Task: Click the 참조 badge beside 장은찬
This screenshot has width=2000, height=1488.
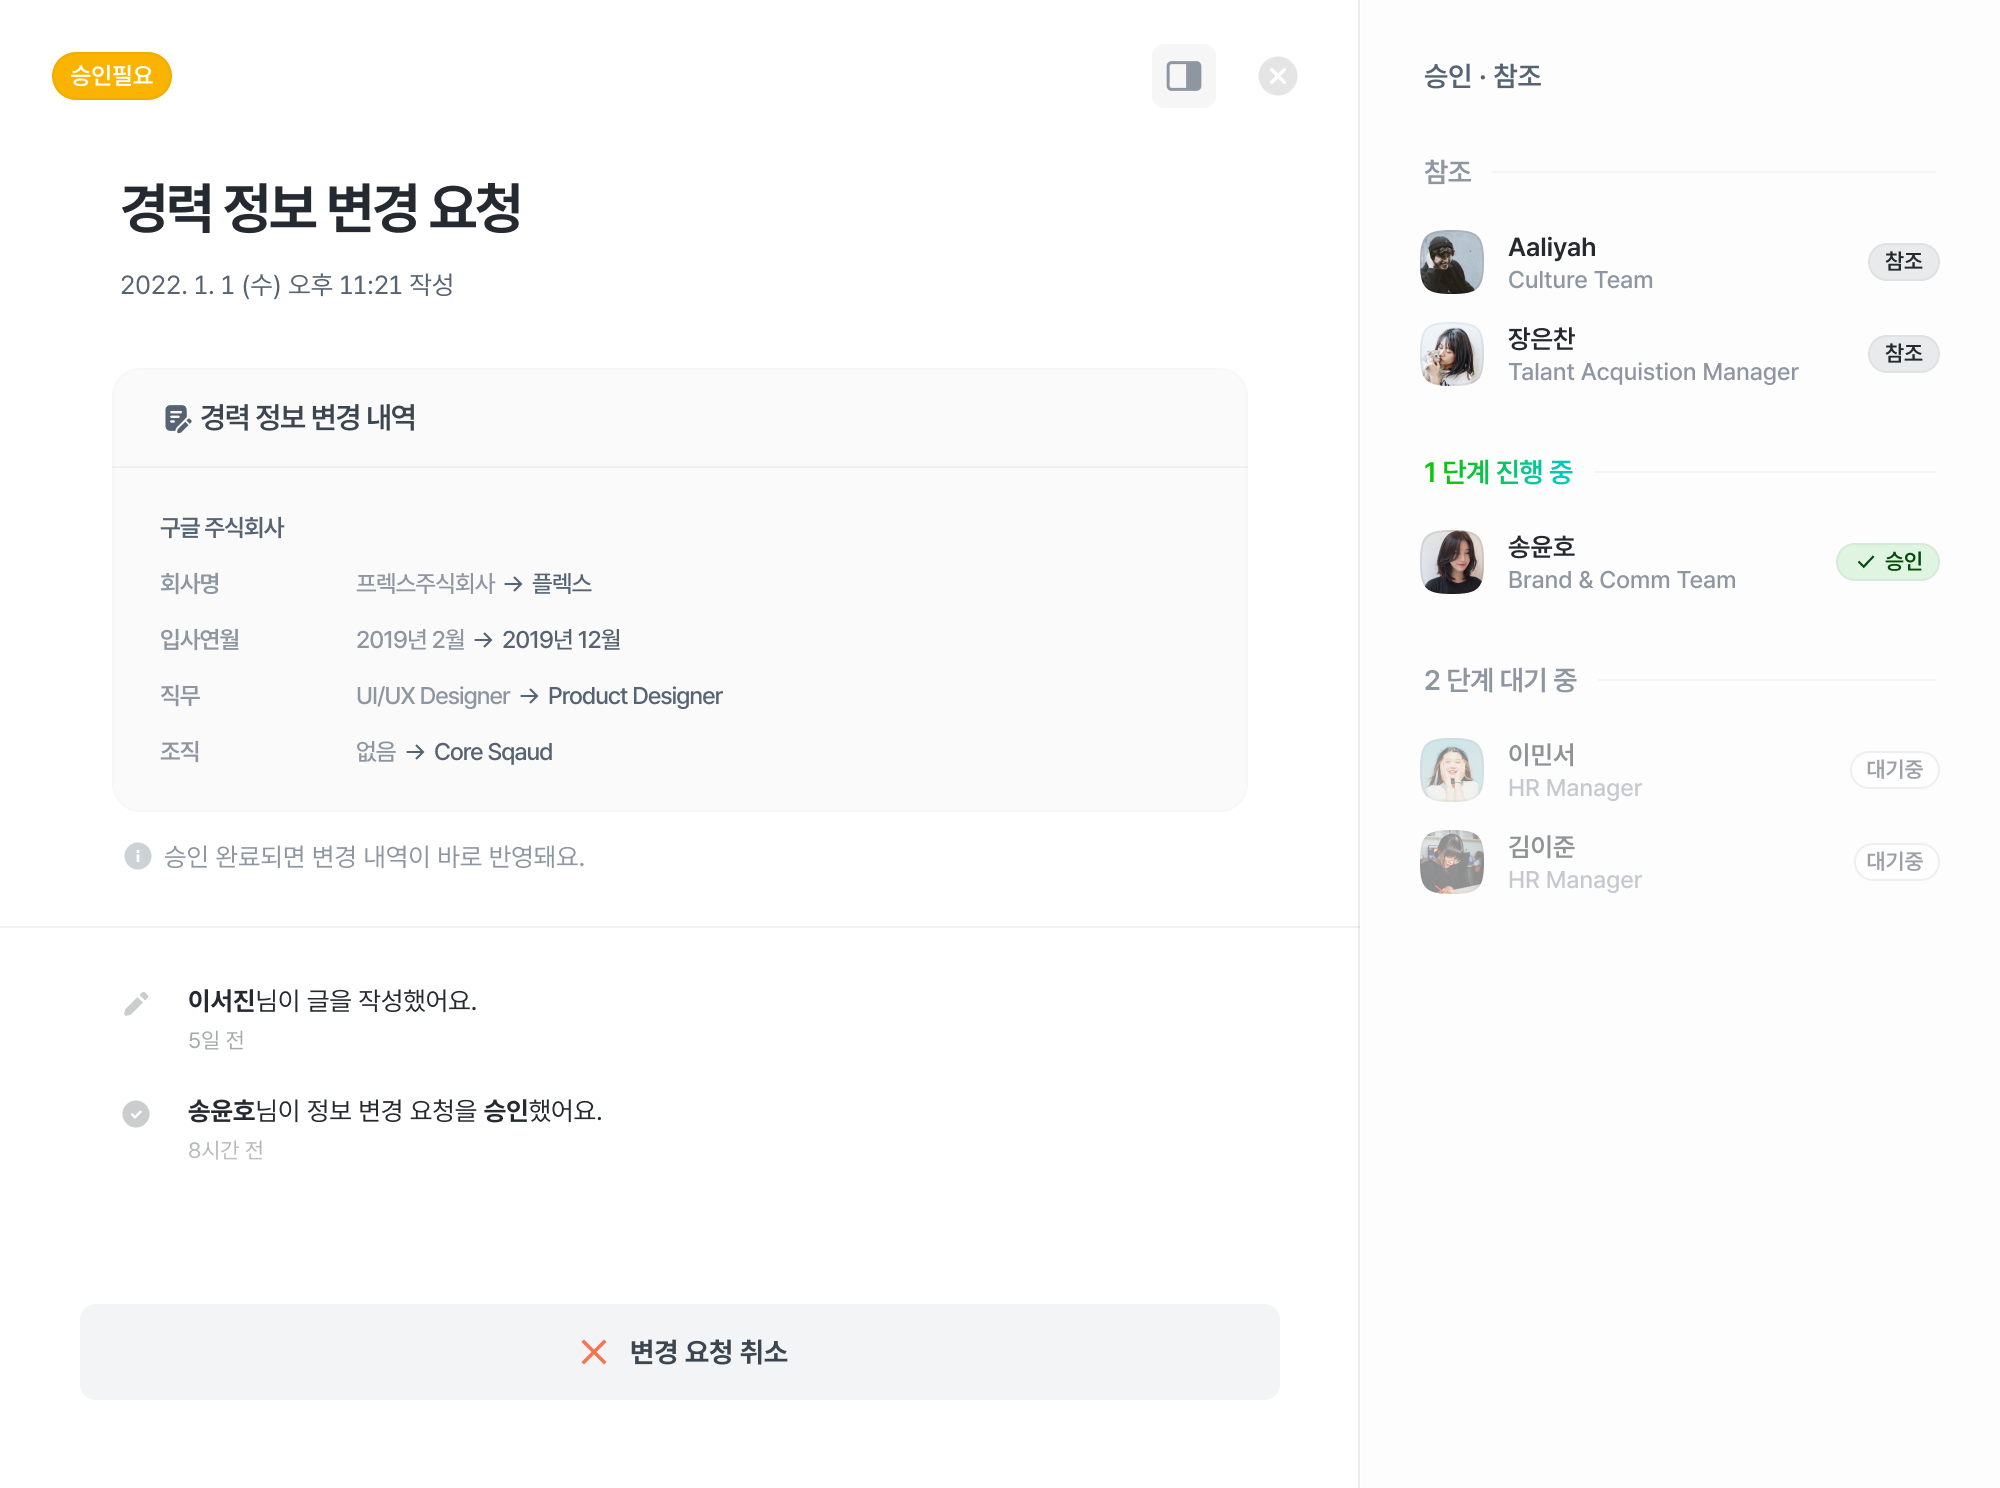Action: [1903, 354]
